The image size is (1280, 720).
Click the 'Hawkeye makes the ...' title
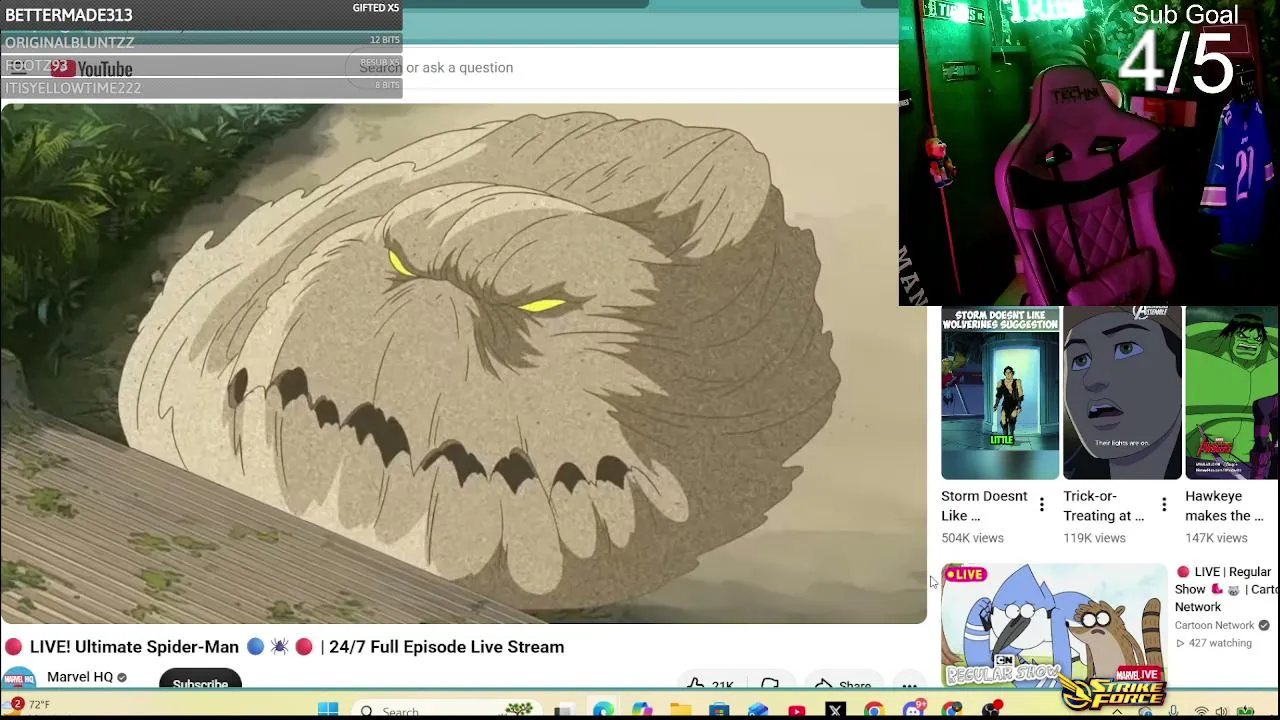[1224, 506]
